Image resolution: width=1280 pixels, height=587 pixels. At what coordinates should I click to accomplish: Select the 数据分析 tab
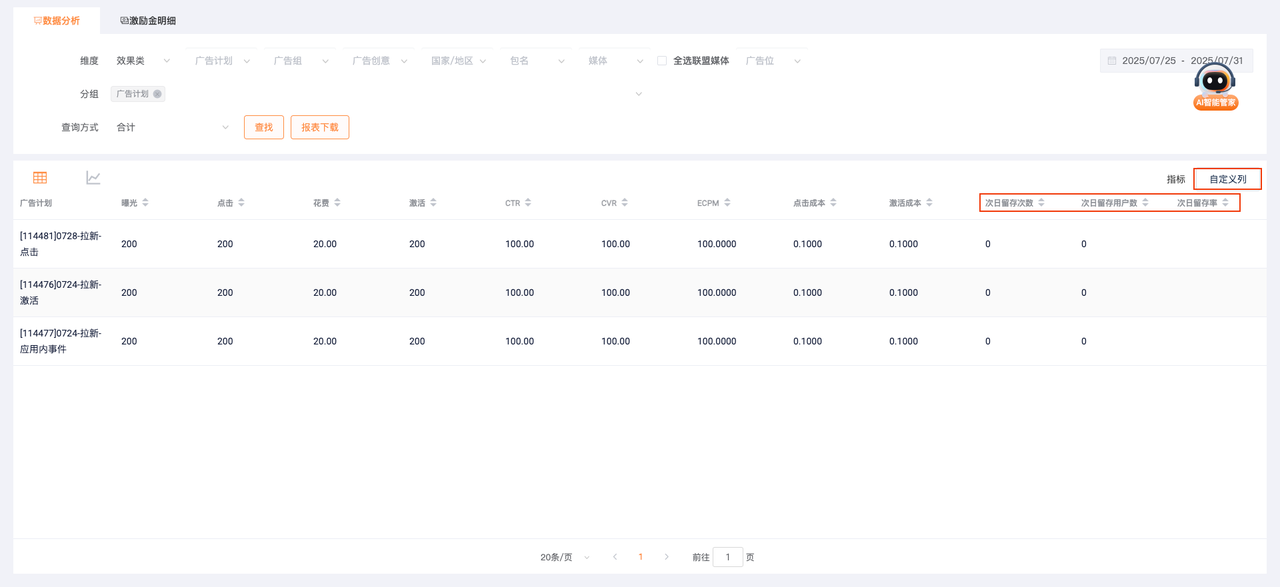56,21
